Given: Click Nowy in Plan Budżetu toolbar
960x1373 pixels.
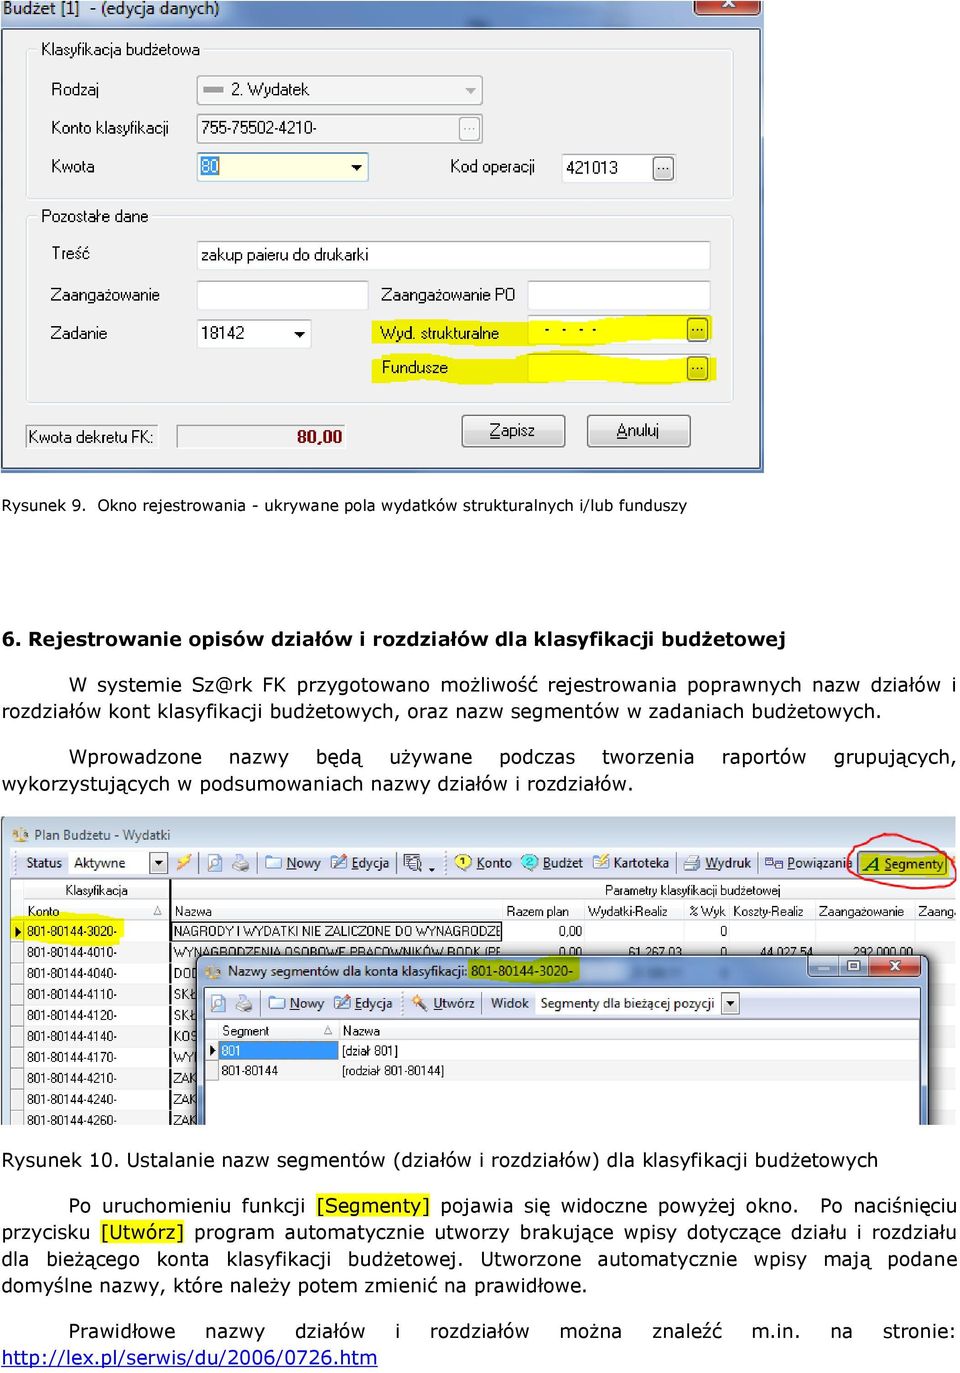Looking at the screenshot, I should (293, 862).
